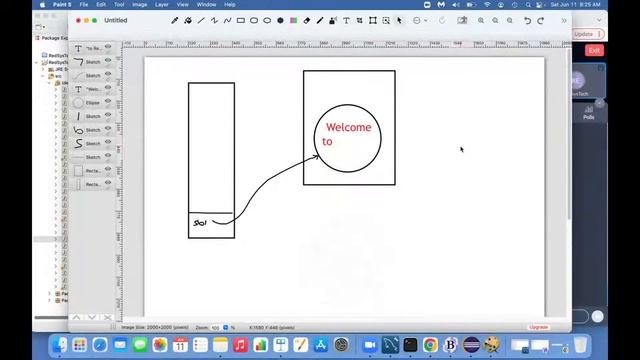Select the transform bounding box tool

pos(373,20)
